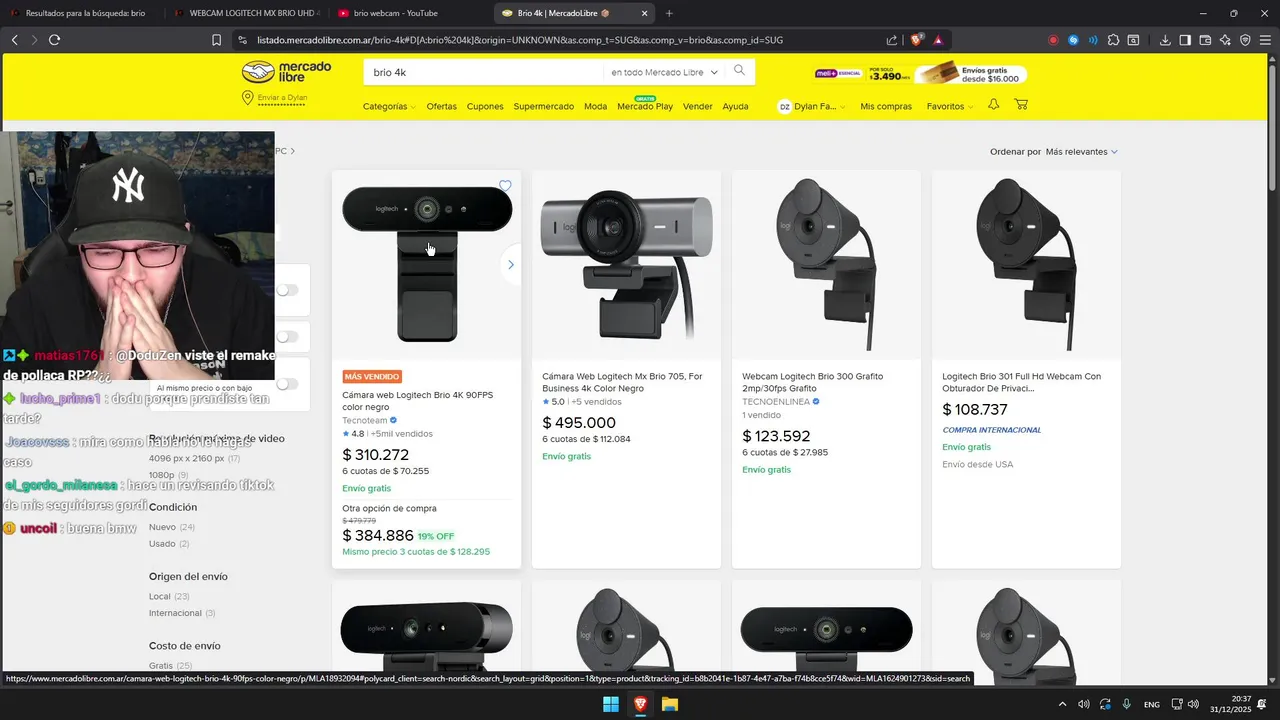Open Brave VPN shield icon

[x=1245, y=40]
